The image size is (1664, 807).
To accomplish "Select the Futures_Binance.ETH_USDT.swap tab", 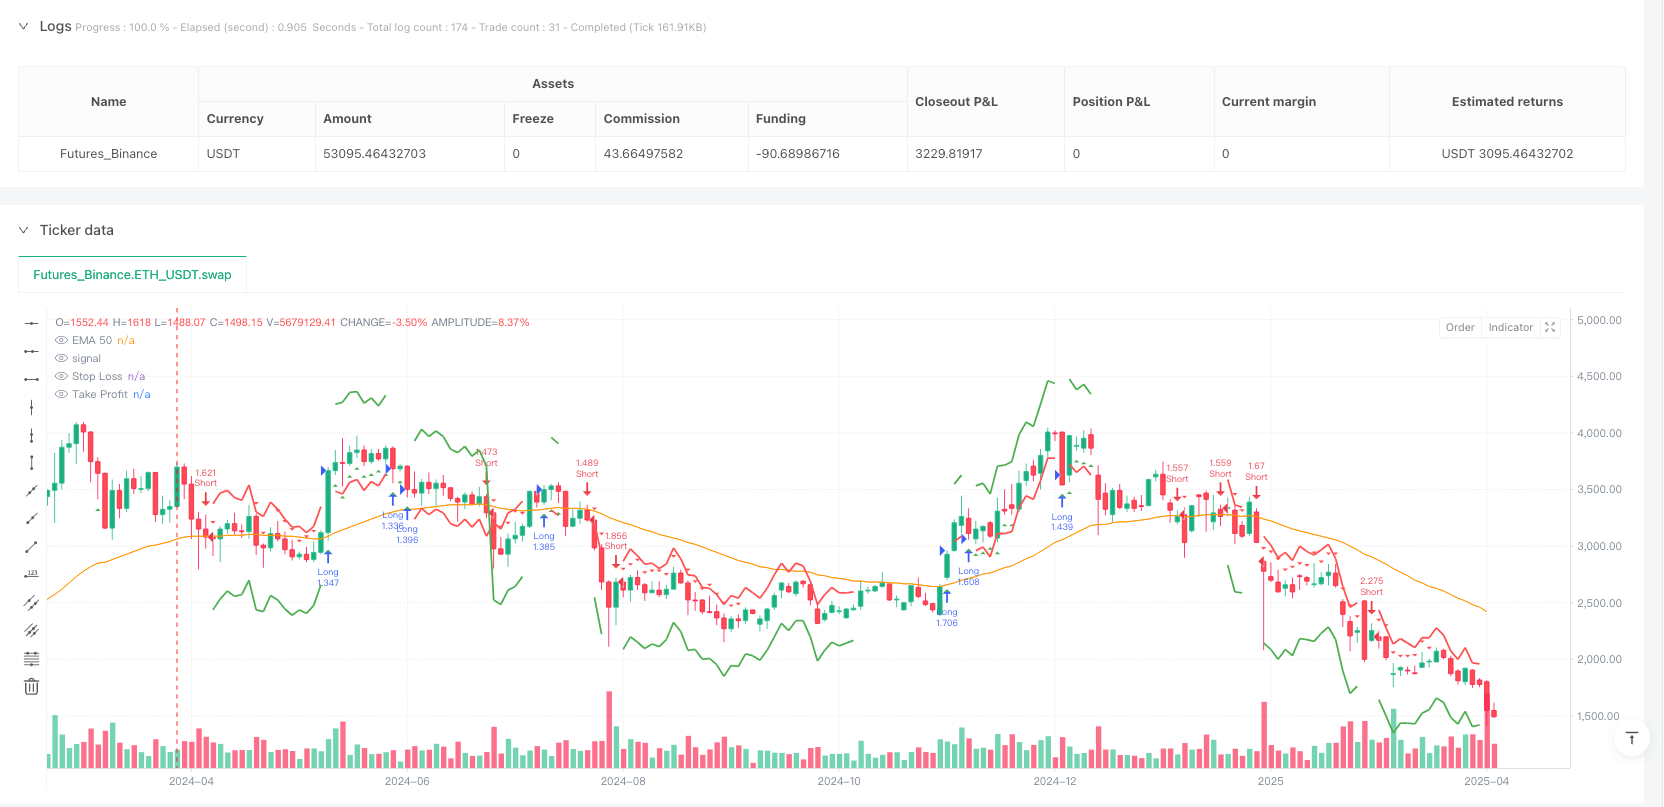I will coord(132,275).
